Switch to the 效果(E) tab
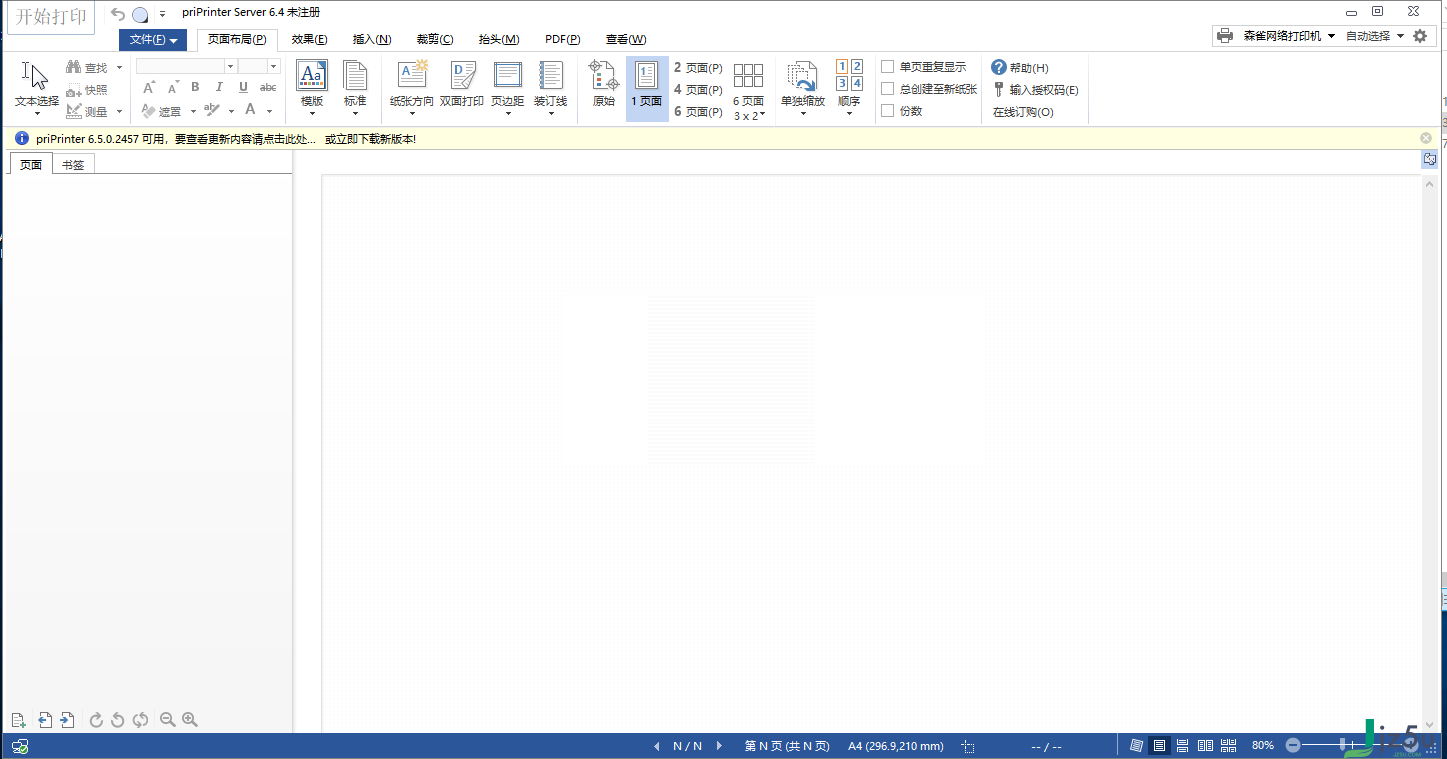This screenshot has width=1447, height=759. (x=309, y=40)
